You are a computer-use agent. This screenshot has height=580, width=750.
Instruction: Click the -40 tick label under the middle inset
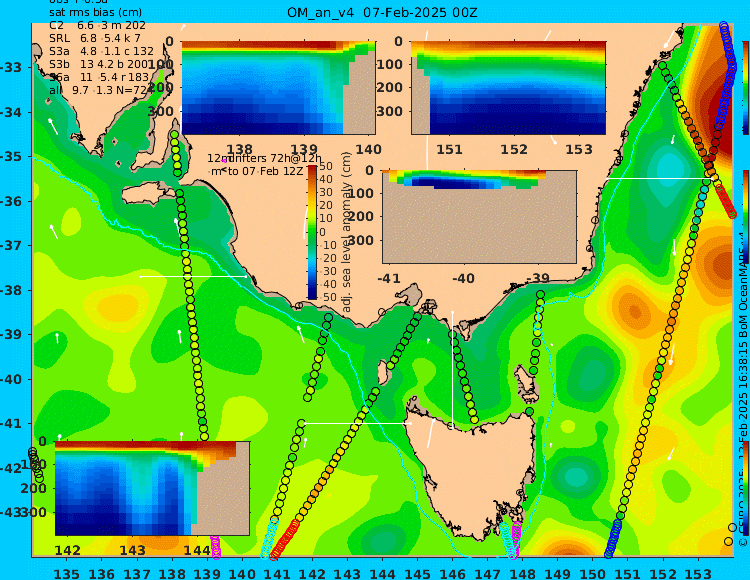(x=463, y=278)
